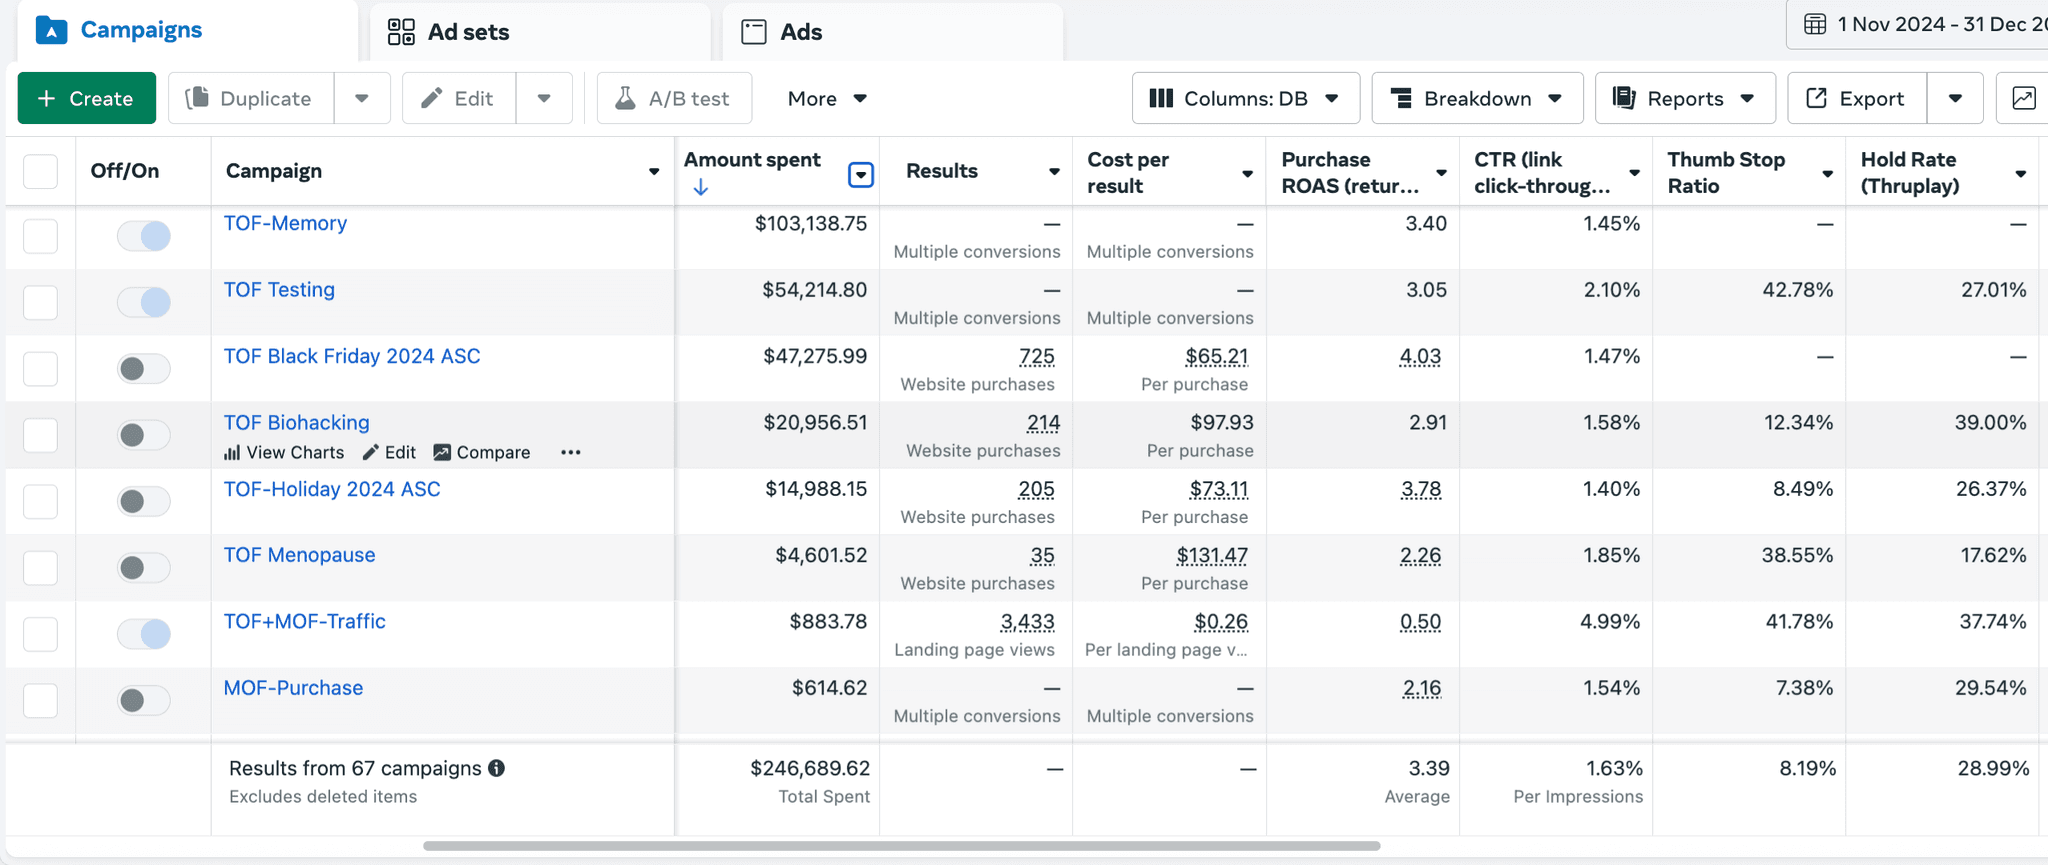Open the Breakdown dropdown

pyautogui.click(x=1477, y=98)
